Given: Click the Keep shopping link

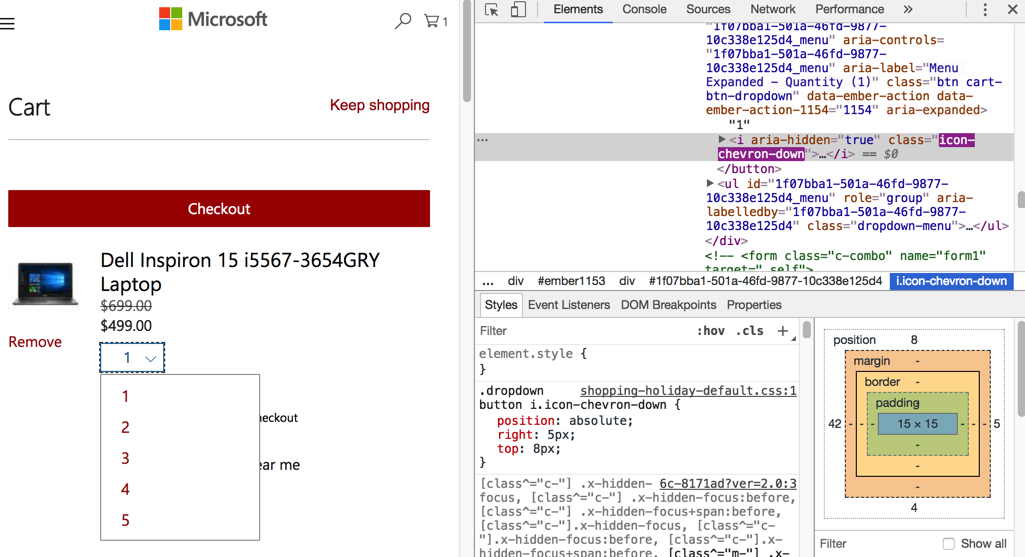Looking at the screenshot, I should 379,105.
